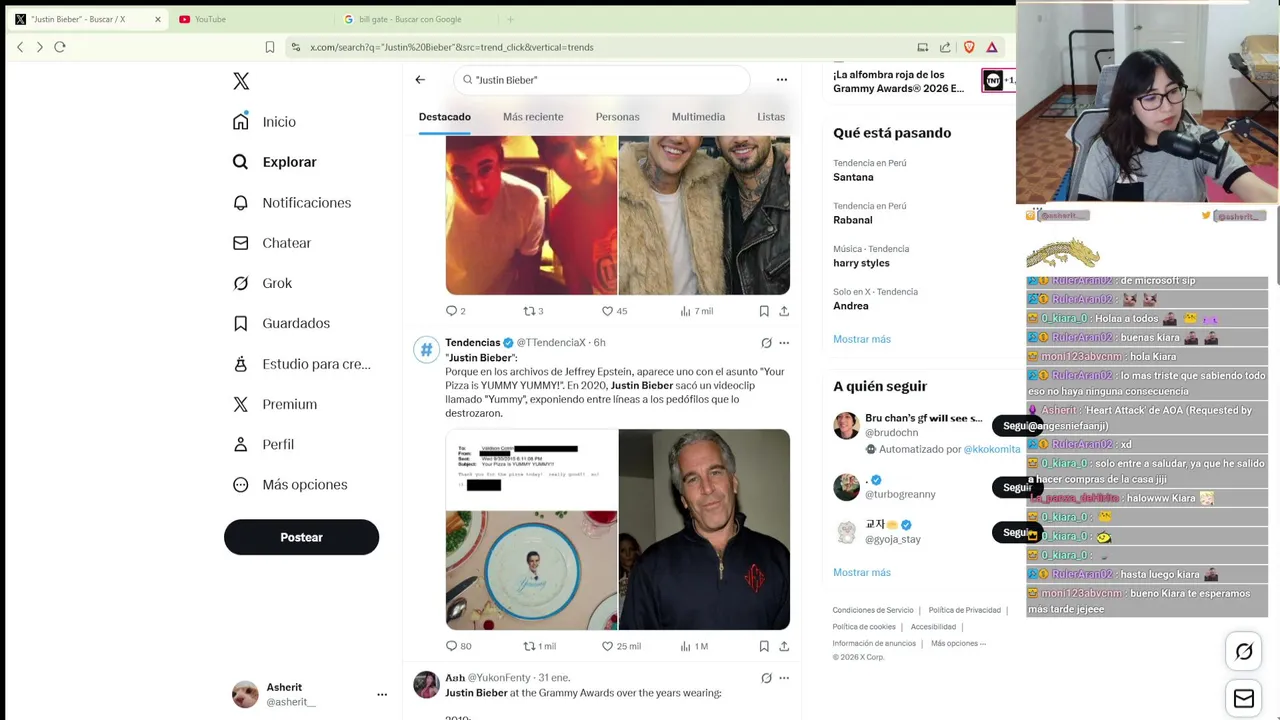The image size is (1280, 720).
Task: Like the post with 45 likes
Action: click(x=614, y=311)
